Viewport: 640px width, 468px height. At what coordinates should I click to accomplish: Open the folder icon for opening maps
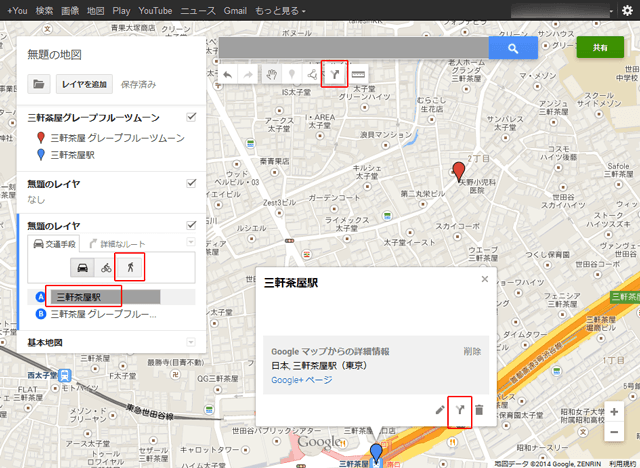(x=39, y=84)
